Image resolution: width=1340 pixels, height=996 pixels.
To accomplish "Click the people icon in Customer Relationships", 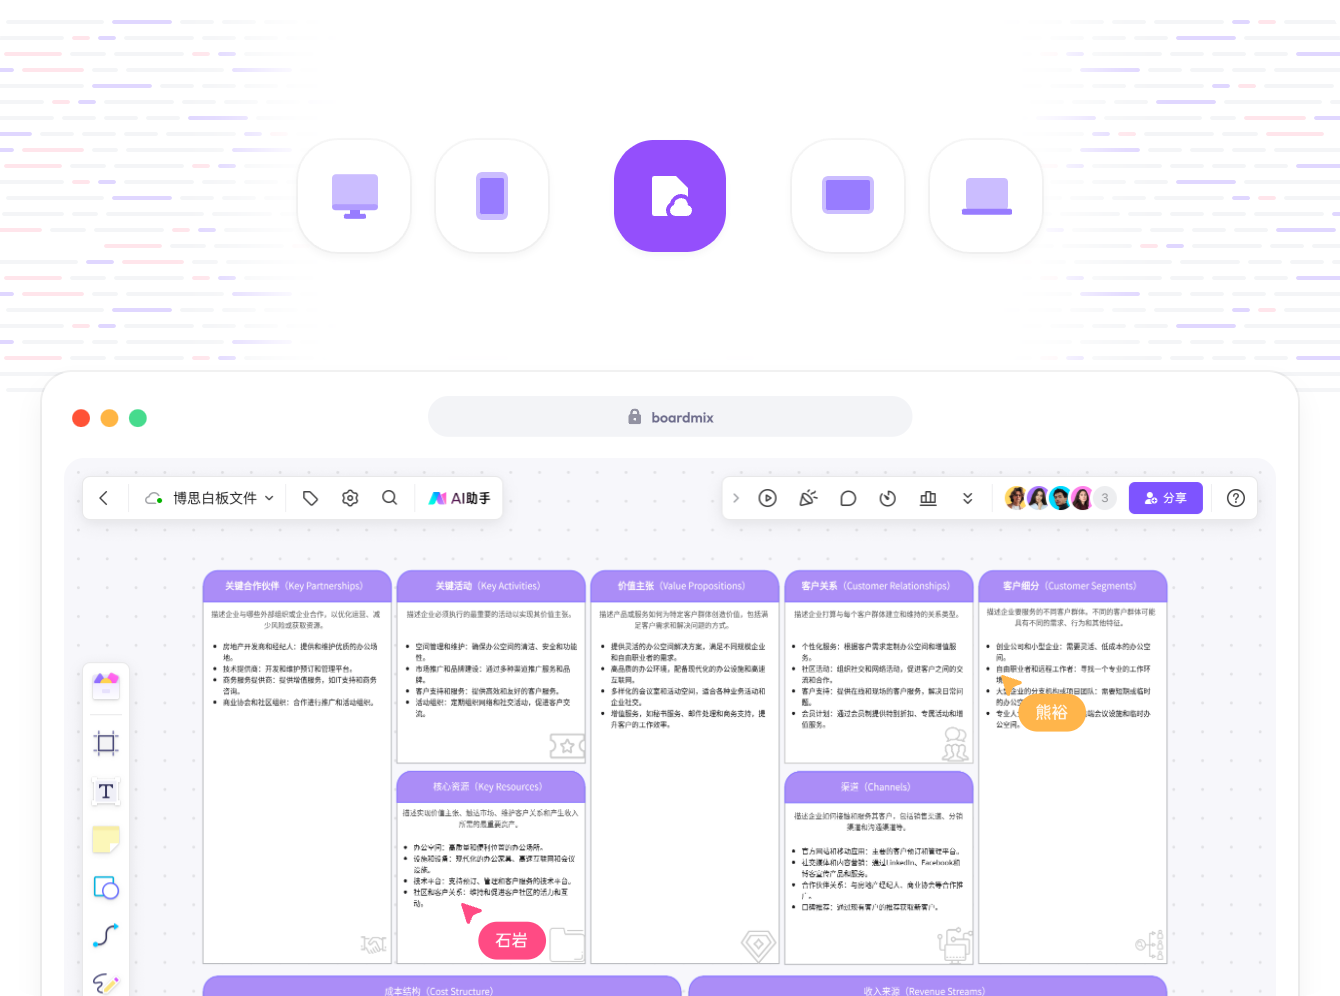I will [956, 743].
